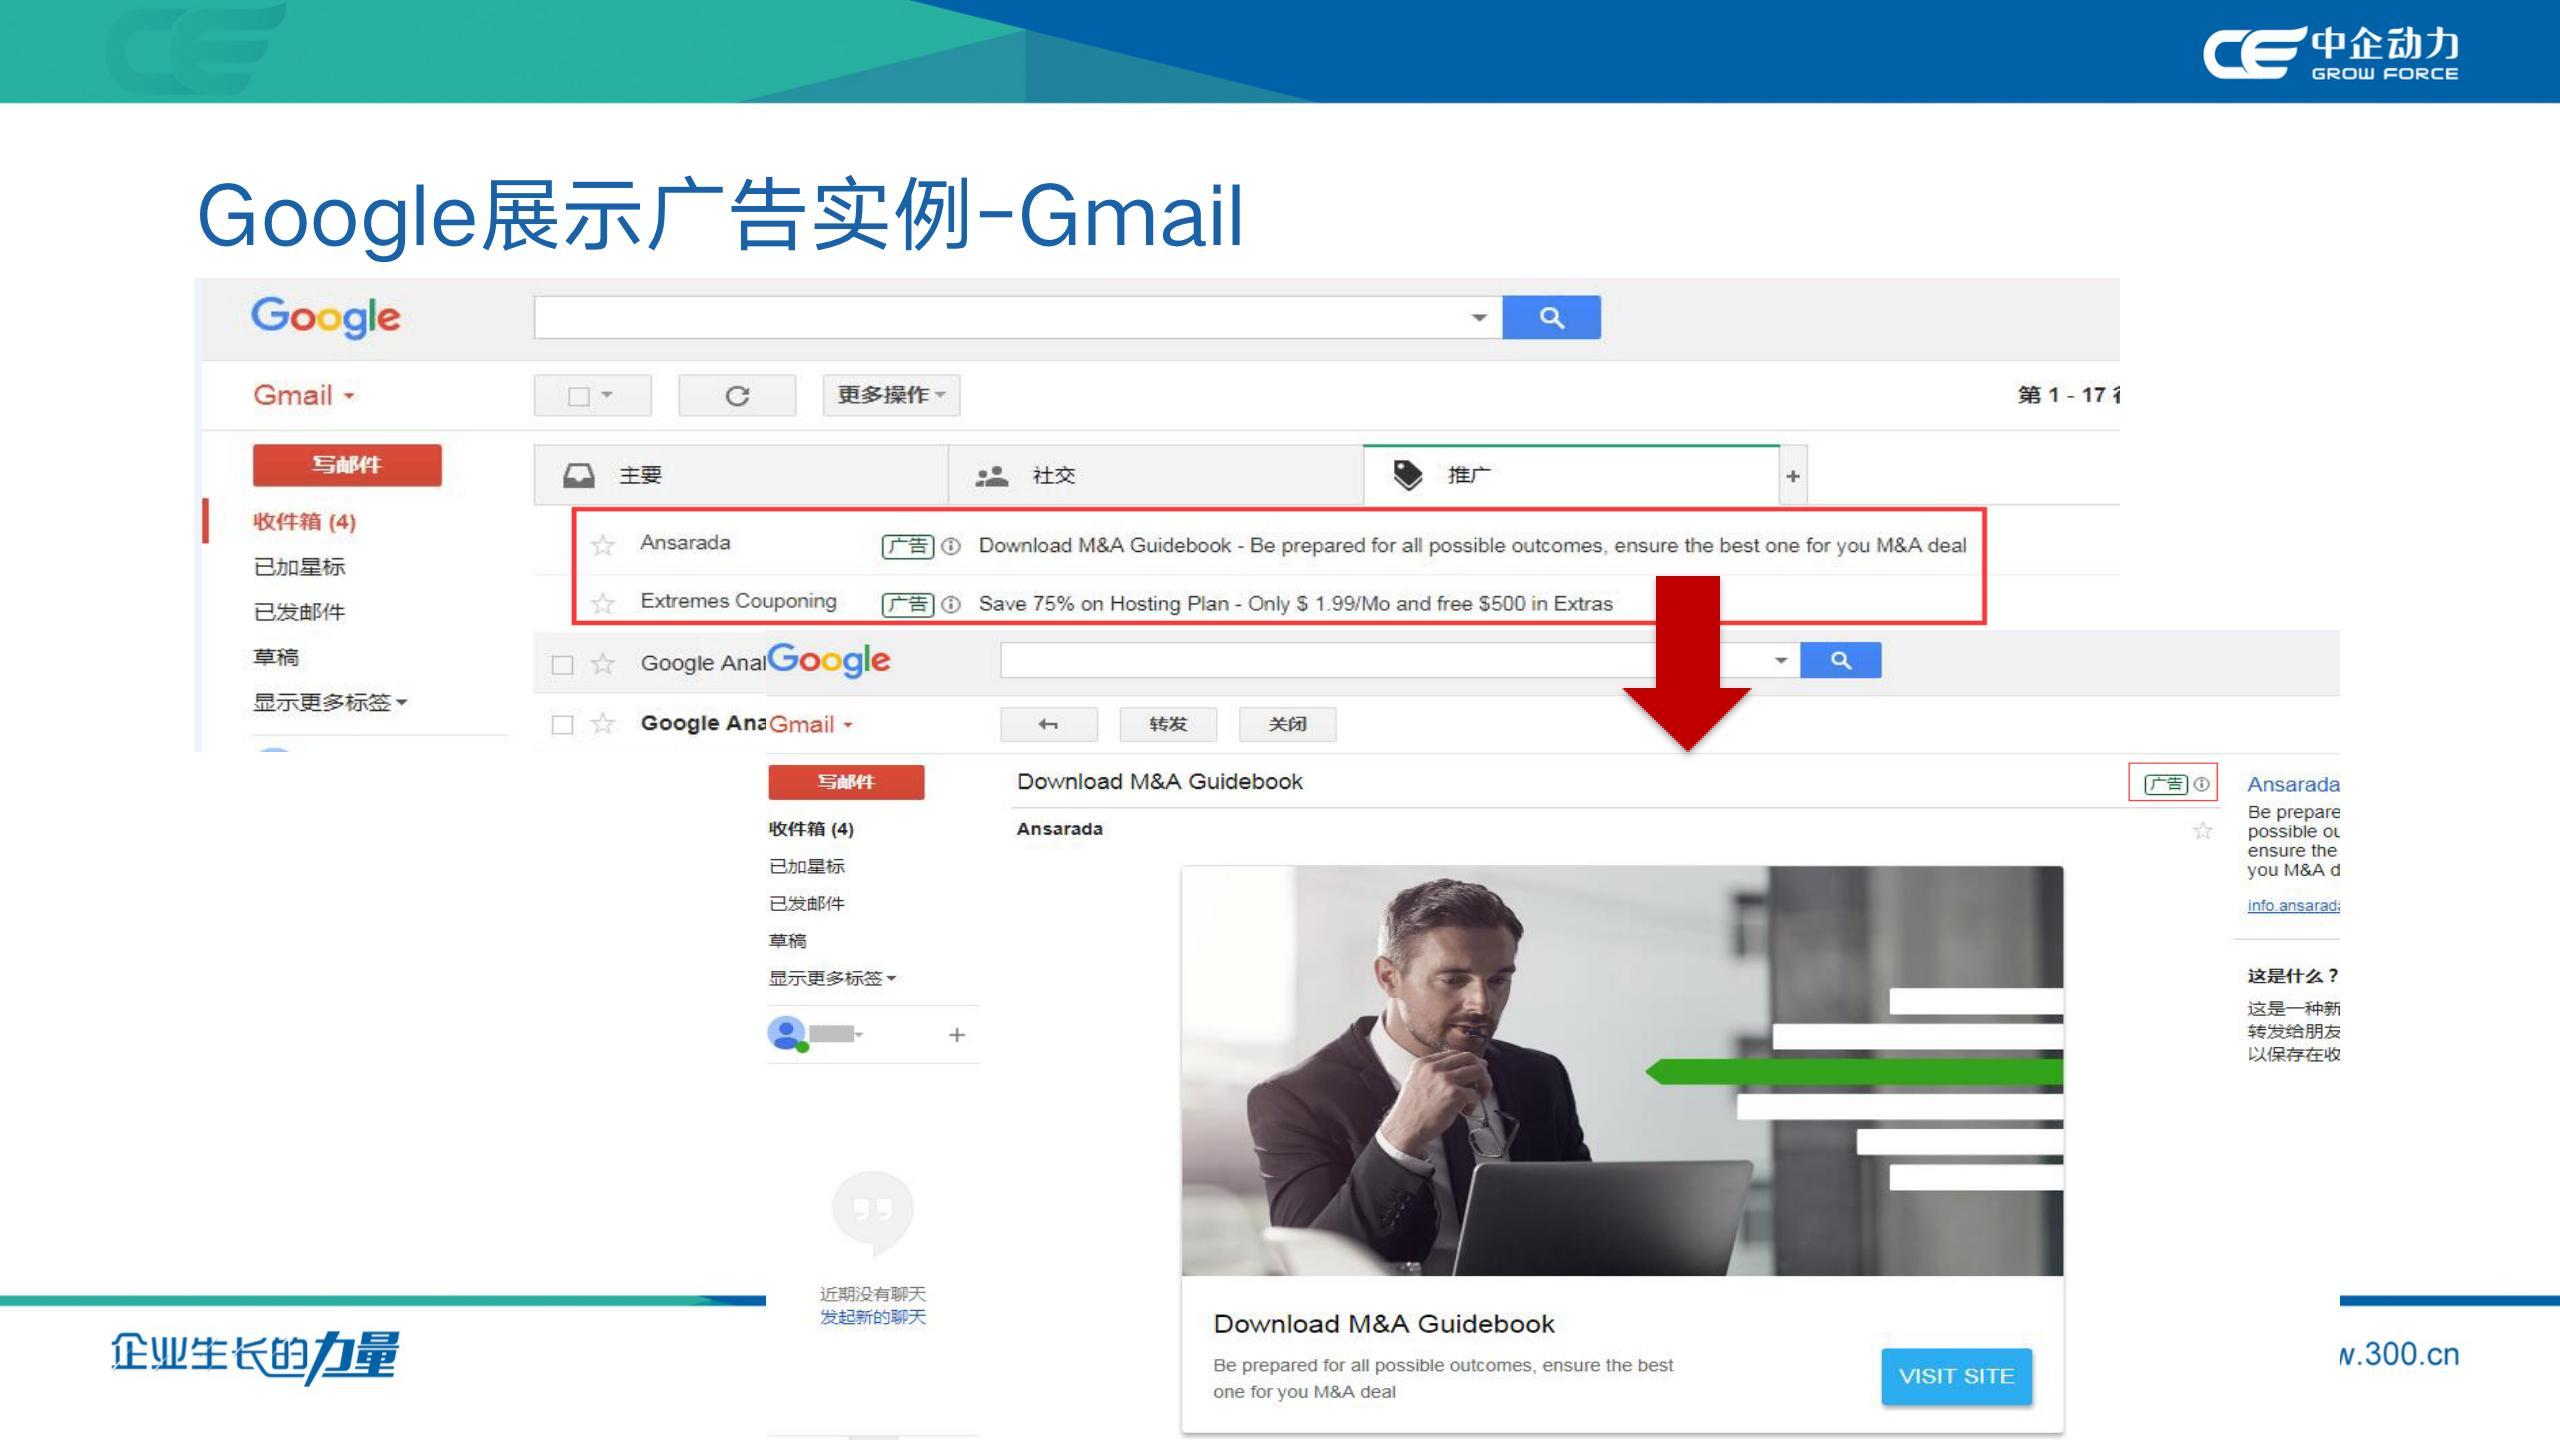Click the Google logo in upper Gmail window
The image size is (2560, 1440).
coord(325,317)
